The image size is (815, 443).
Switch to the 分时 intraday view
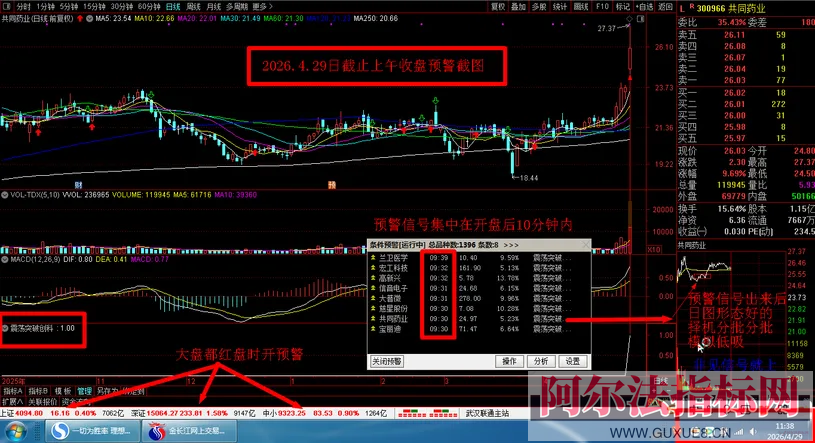23,7
